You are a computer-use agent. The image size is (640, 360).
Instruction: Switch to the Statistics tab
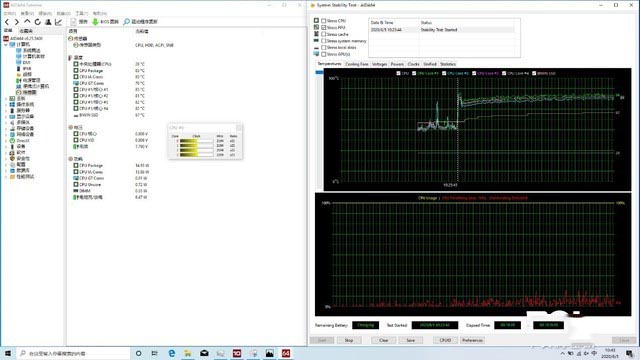[448, 64]
